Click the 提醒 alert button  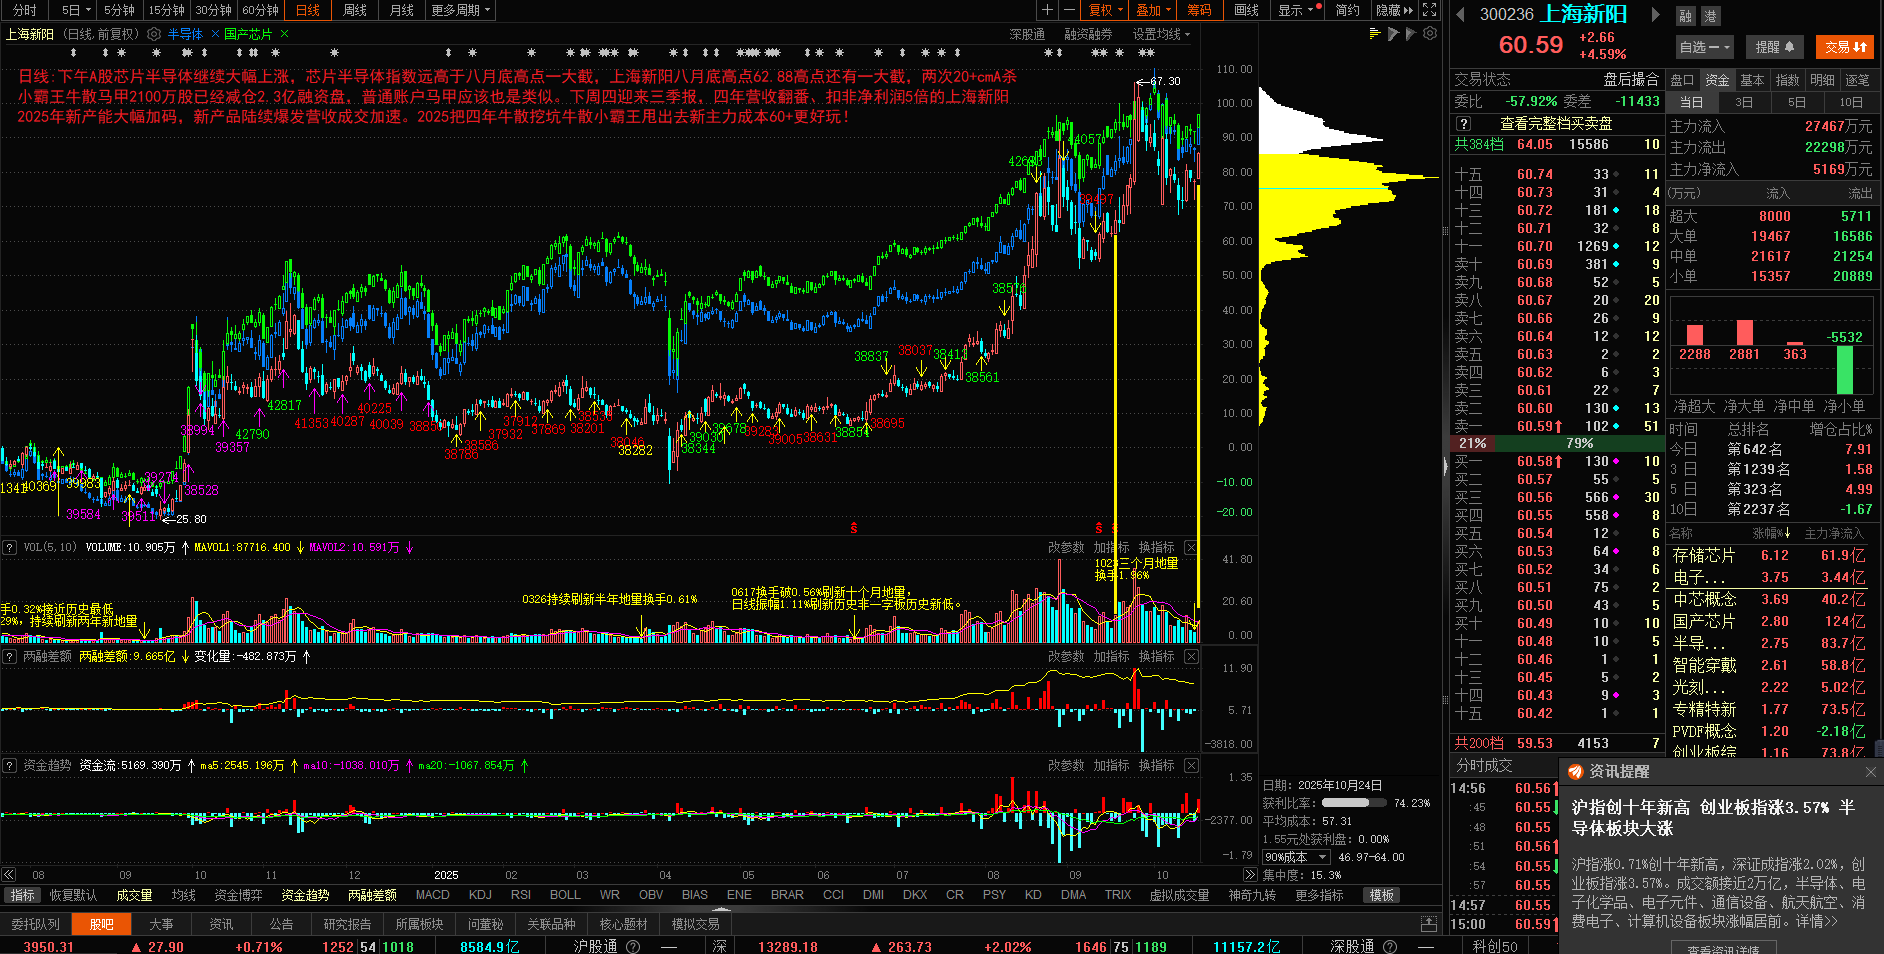pyautogui.click(x=1775, y=47)
